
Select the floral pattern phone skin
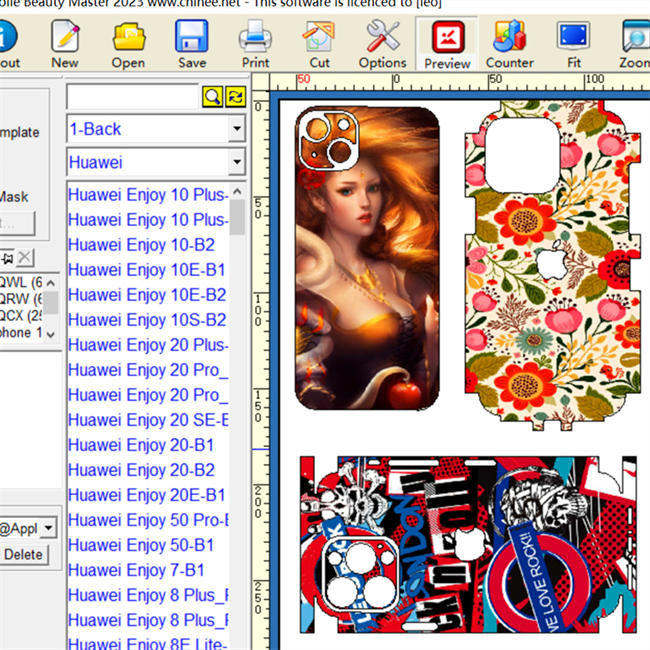(553, 264)
